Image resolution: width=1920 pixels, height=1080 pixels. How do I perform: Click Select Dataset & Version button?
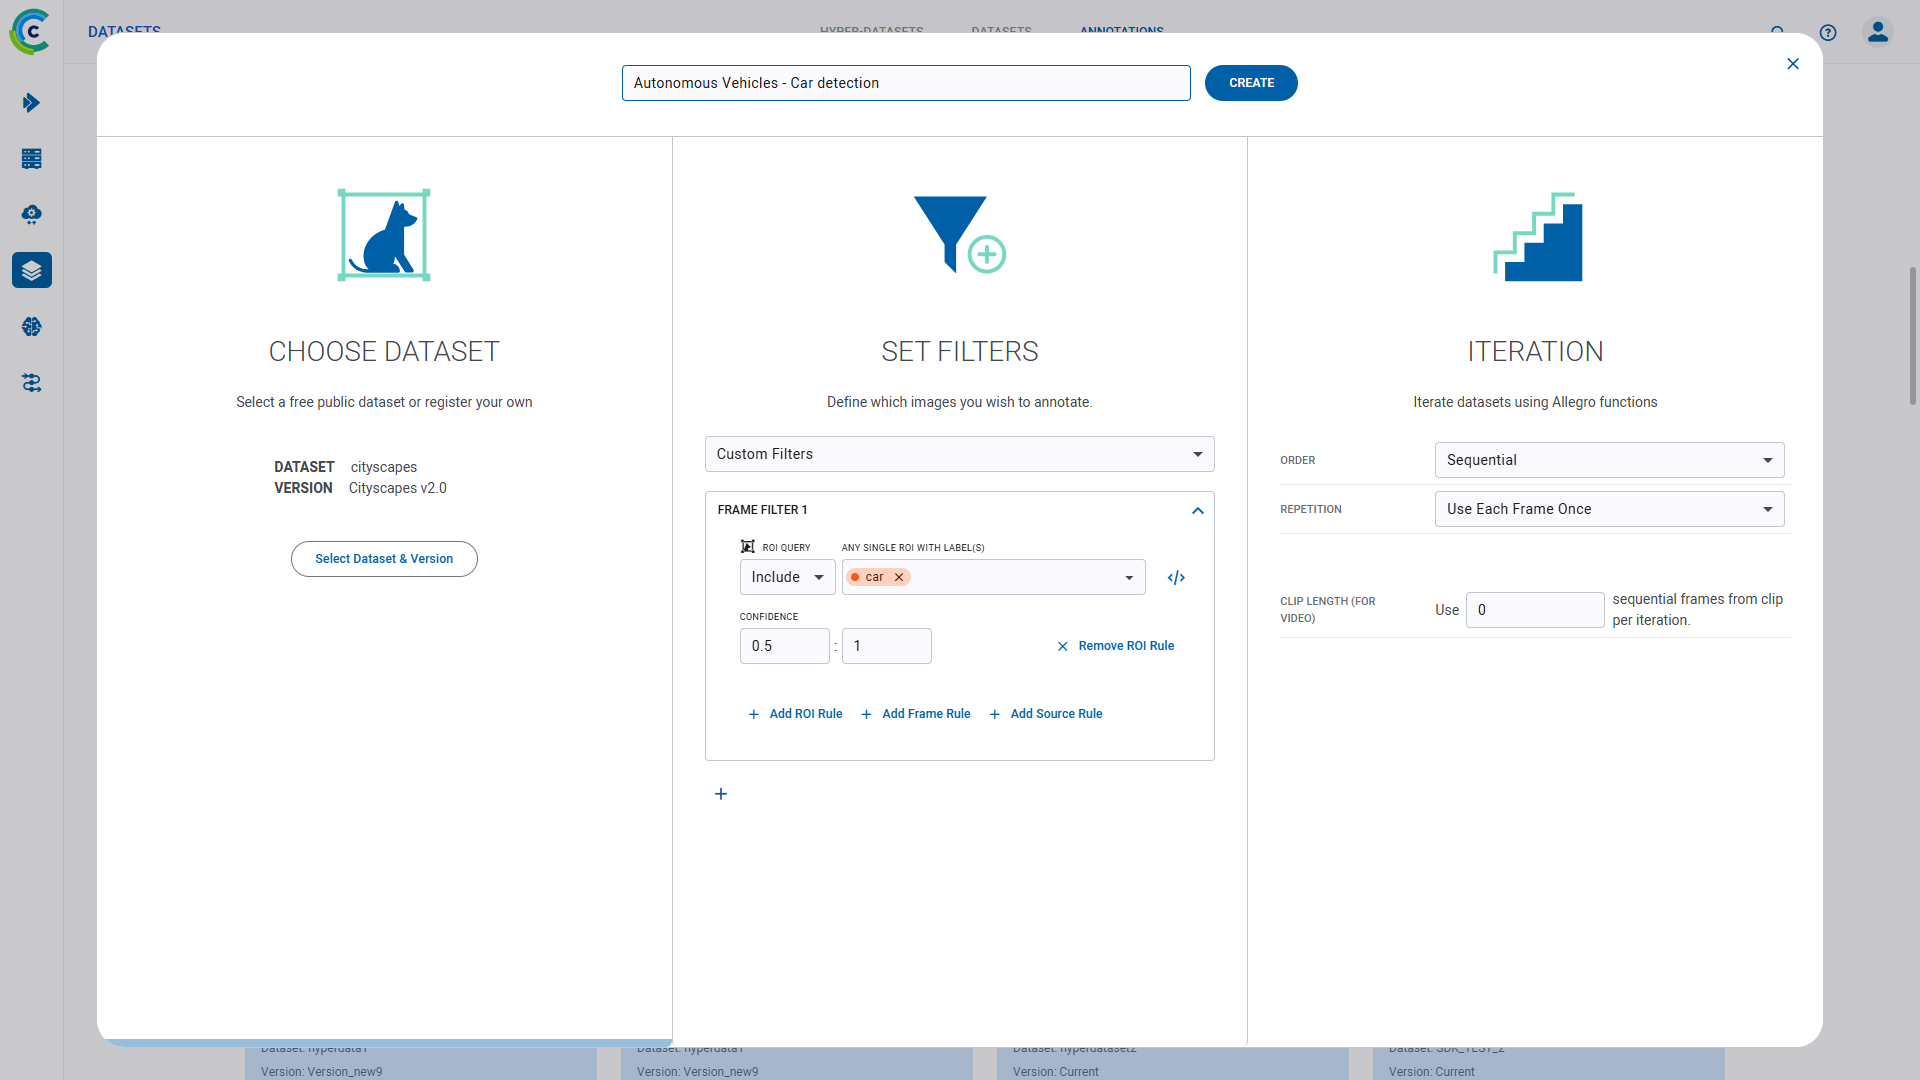[384, 559]
